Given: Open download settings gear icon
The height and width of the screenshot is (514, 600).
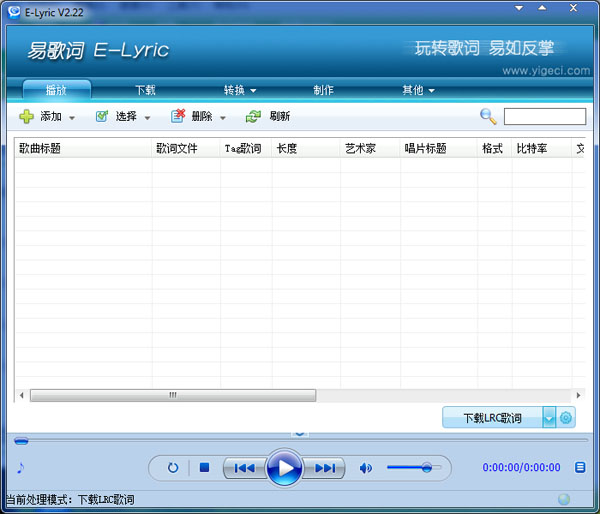Looking at the screenshot, I should [x=566, y=418].
